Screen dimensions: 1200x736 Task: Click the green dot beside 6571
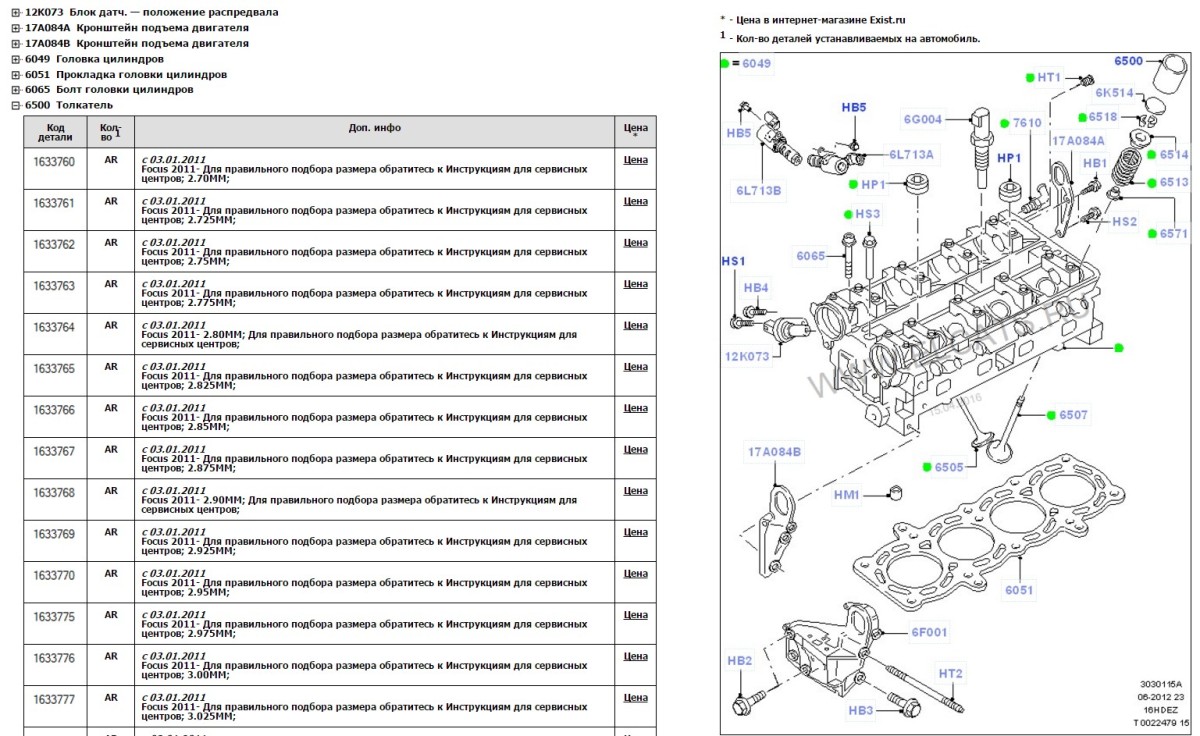coord(1152,233)
